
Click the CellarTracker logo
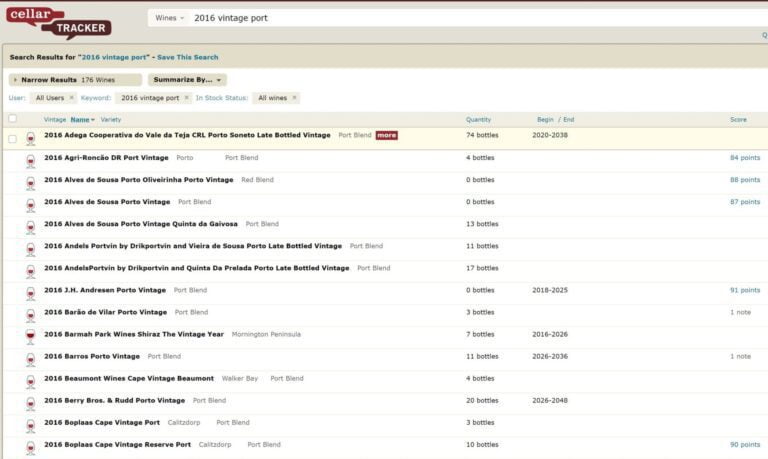click(x=58, y=23)
